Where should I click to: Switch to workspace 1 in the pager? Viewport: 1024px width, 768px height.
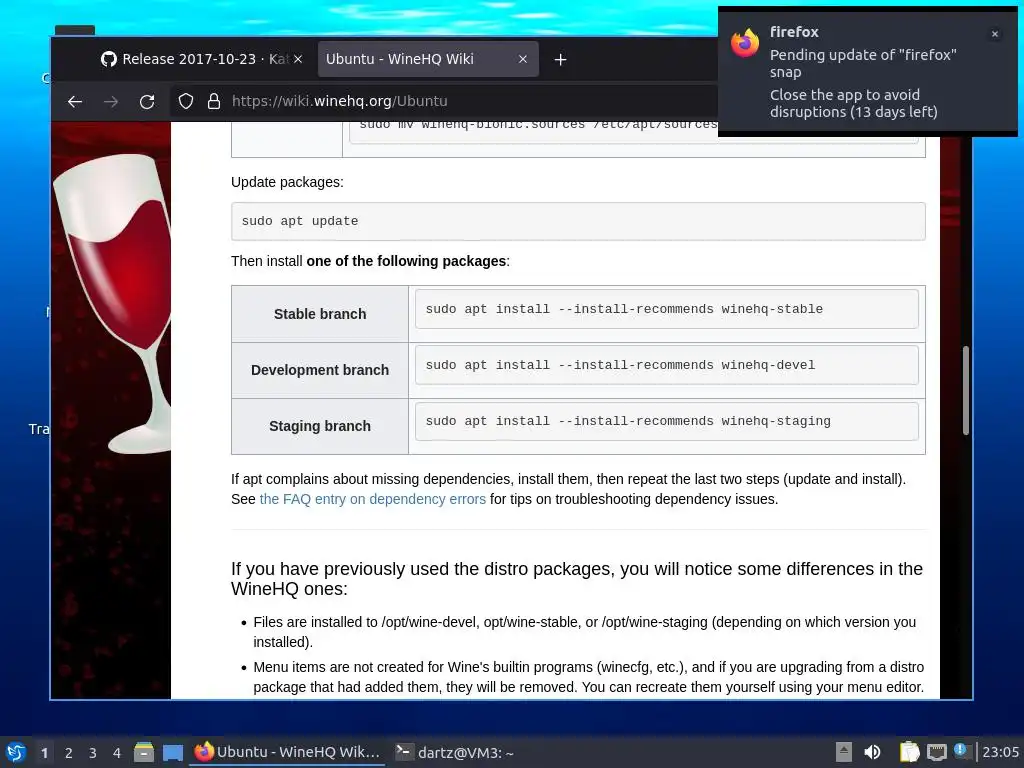pos(44,753)
